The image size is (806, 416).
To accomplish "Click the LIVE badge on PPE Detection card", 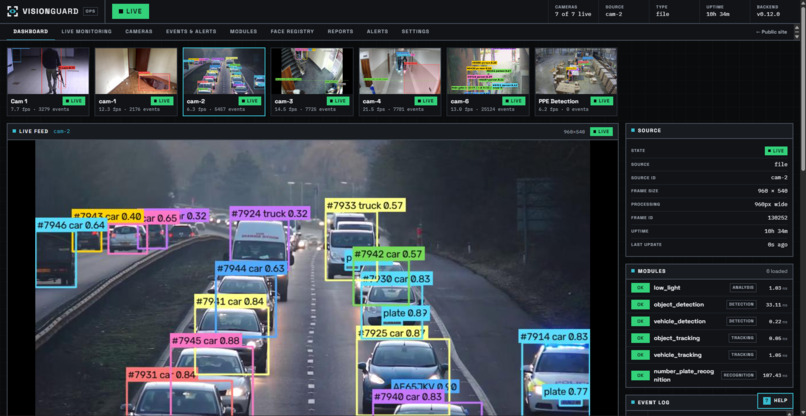I will [x=601, y=101].
